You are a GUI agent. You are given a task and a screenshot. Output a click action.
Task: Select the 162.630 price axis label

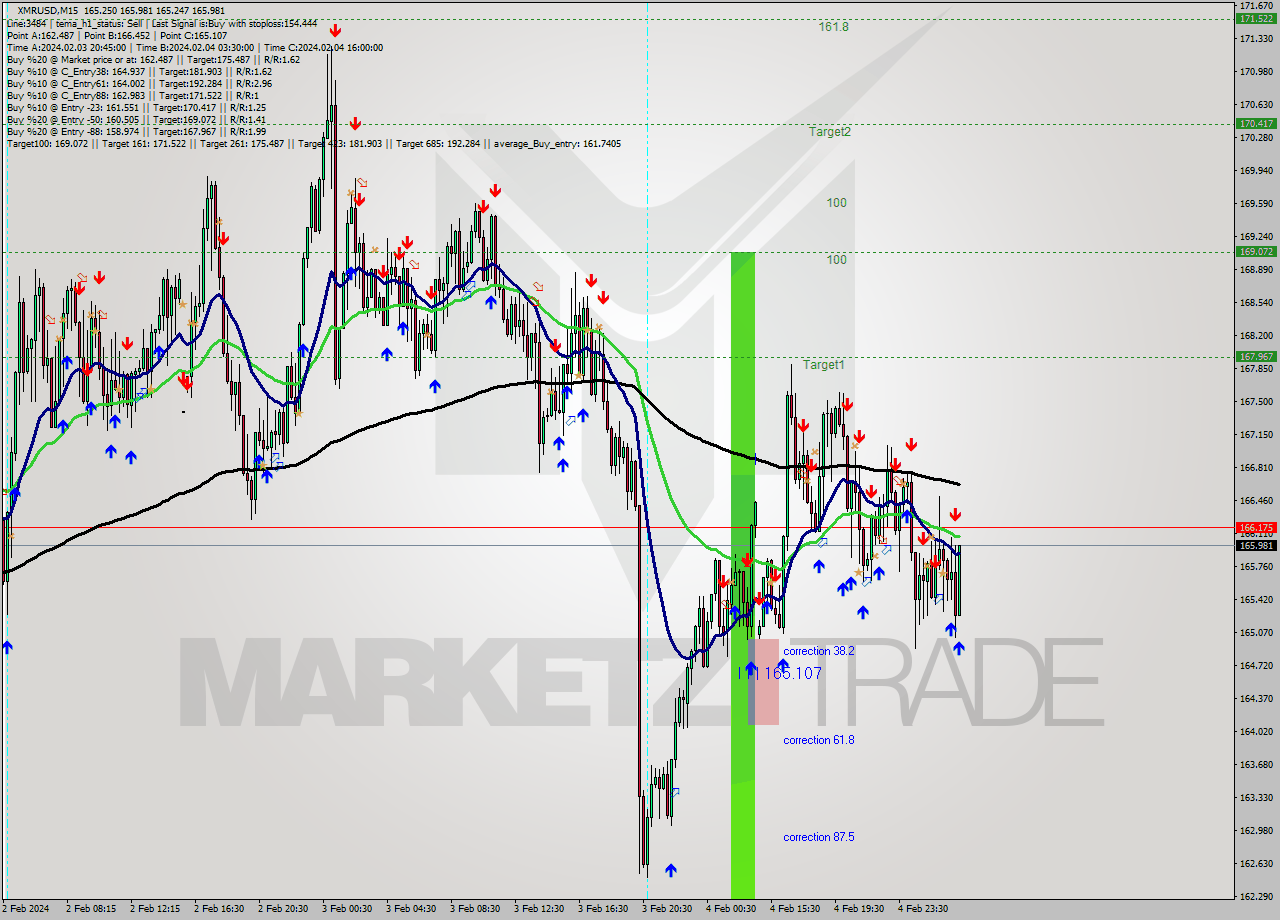pyautogui.click(x=1256, y=863)
